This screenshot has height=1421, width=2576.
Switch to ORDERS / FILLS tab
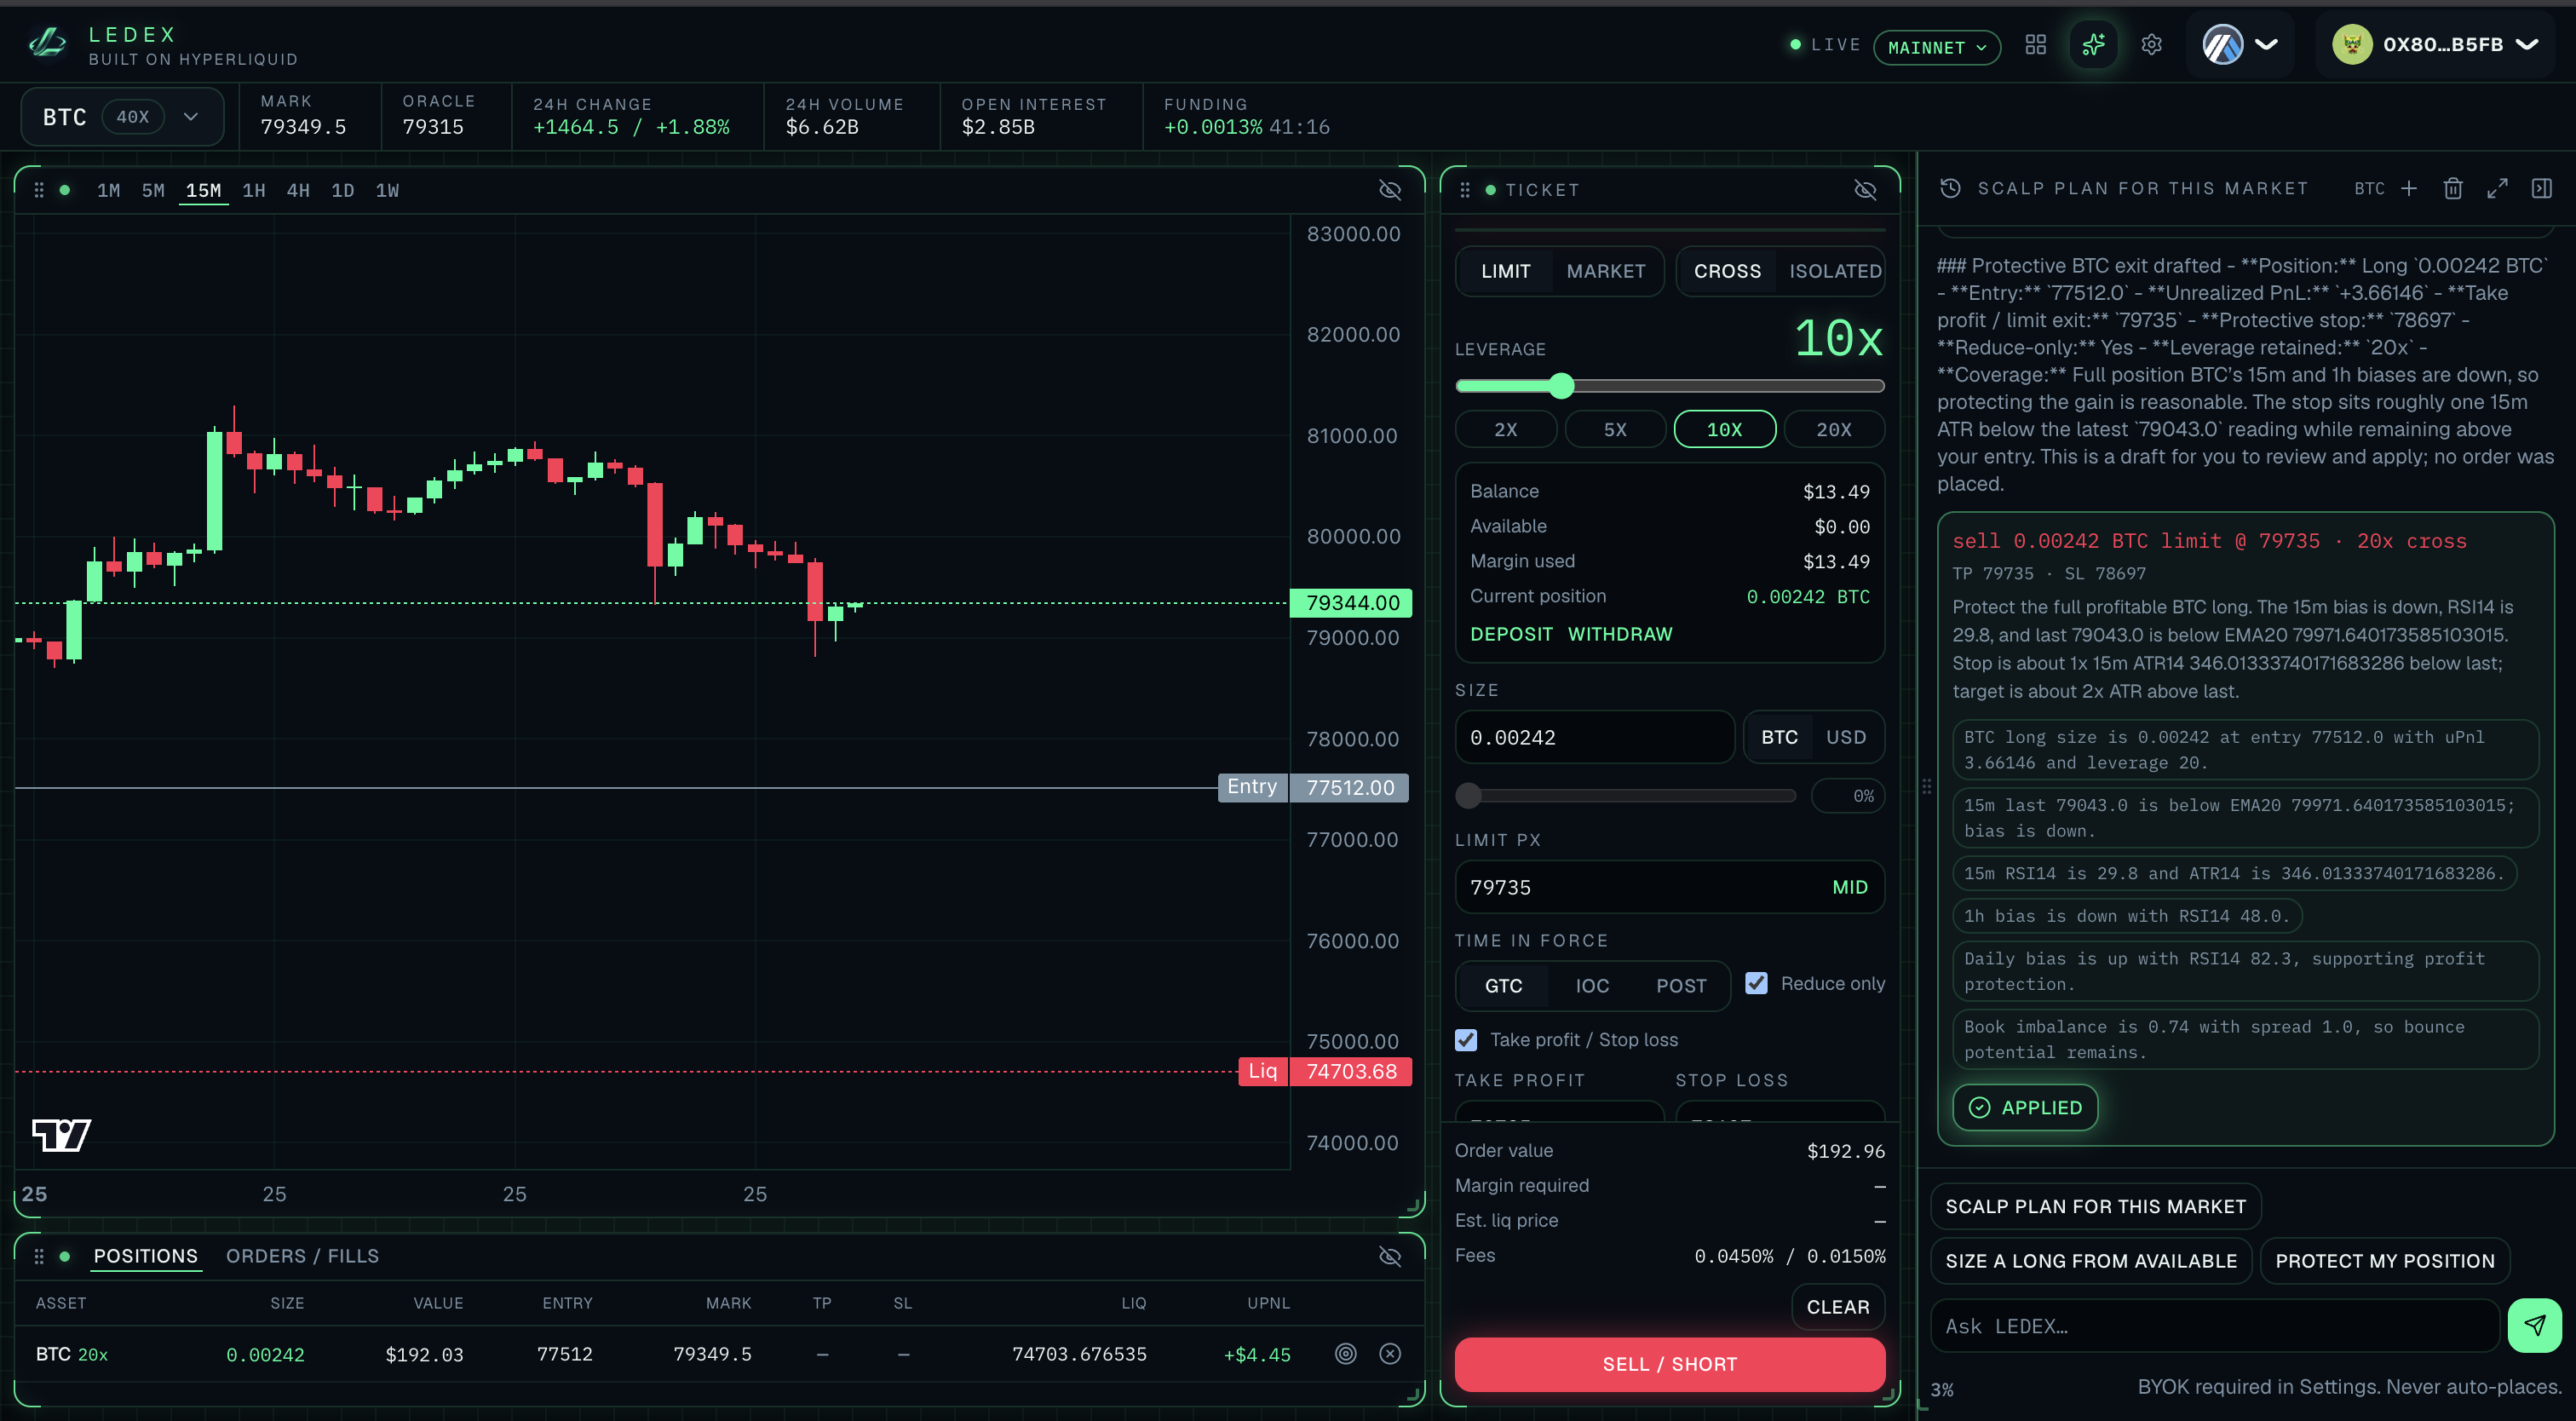click(x=302, y=1256)
